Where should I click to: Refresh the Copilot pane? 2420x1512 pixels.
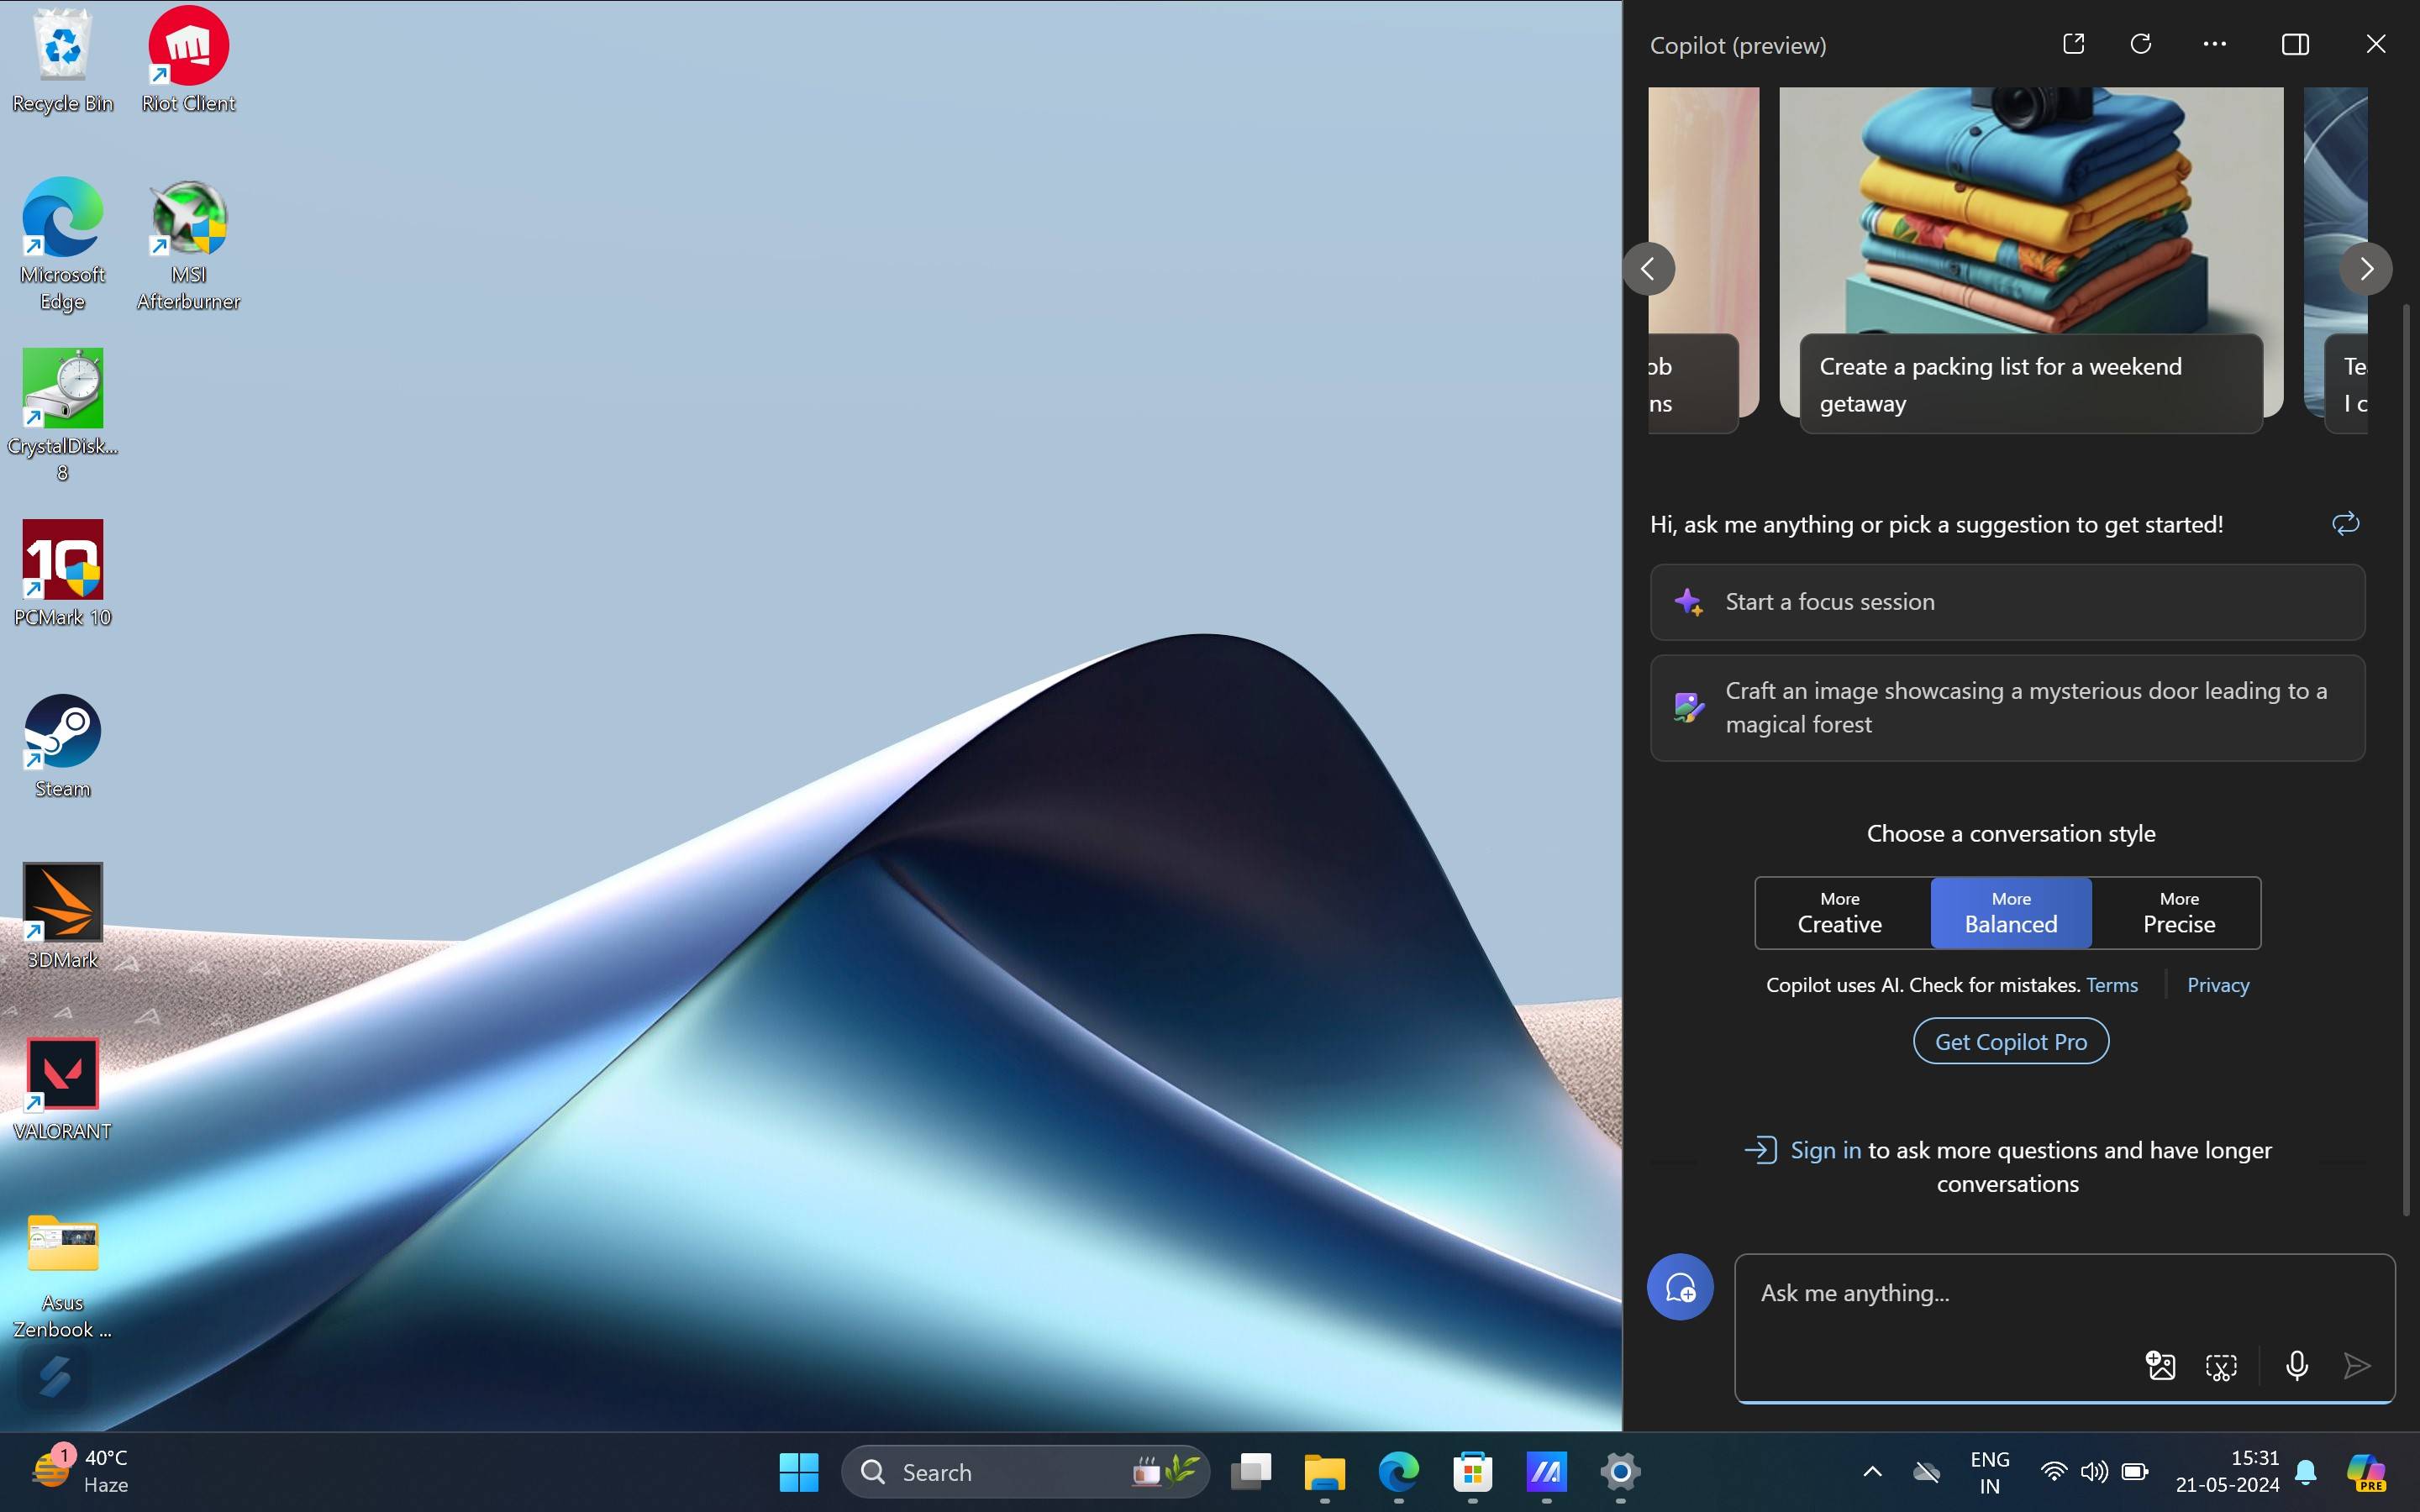click(2140, 44)
